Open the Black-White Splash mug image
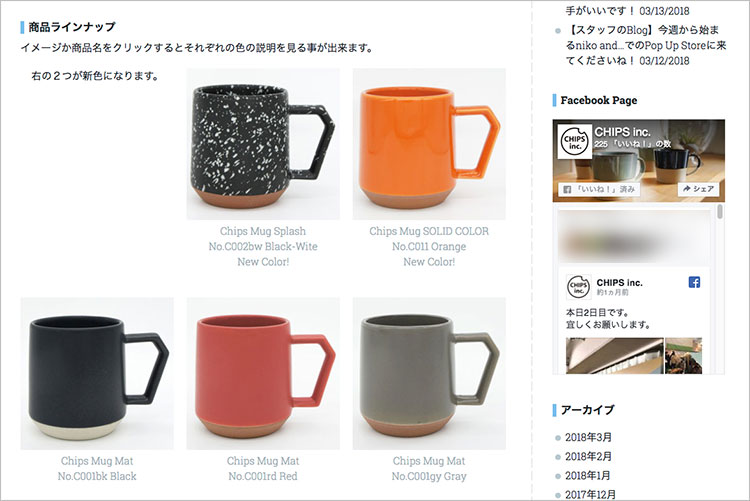 [263, 144]
